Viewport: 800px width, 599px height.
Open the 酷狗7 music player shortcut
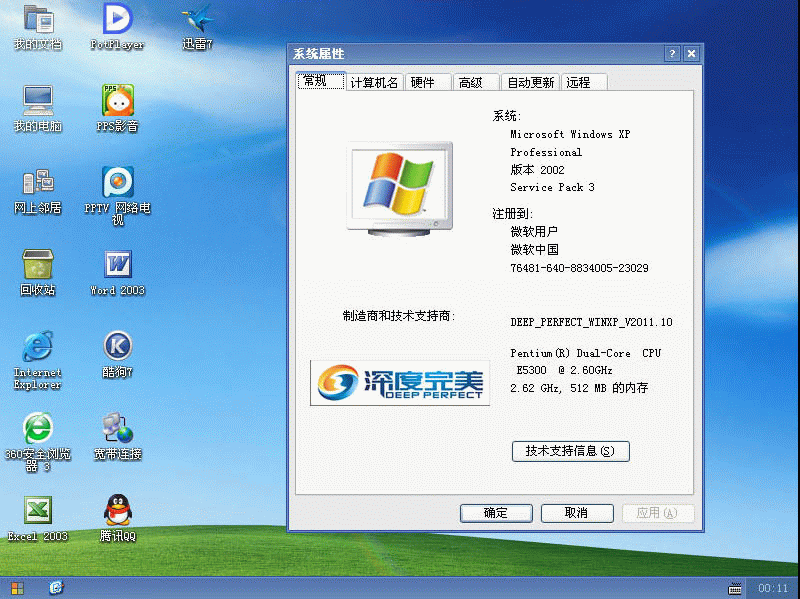[117, 355]
